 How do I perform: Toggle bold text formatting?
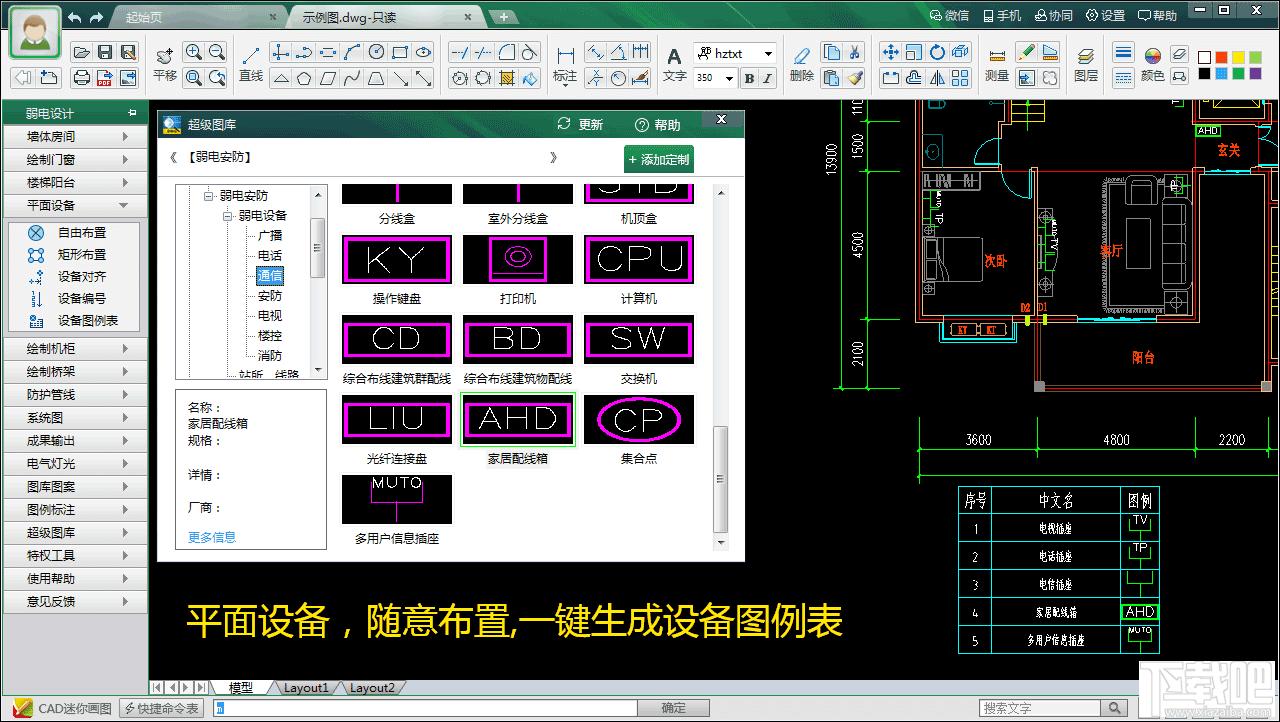click(x=751, y=78)
